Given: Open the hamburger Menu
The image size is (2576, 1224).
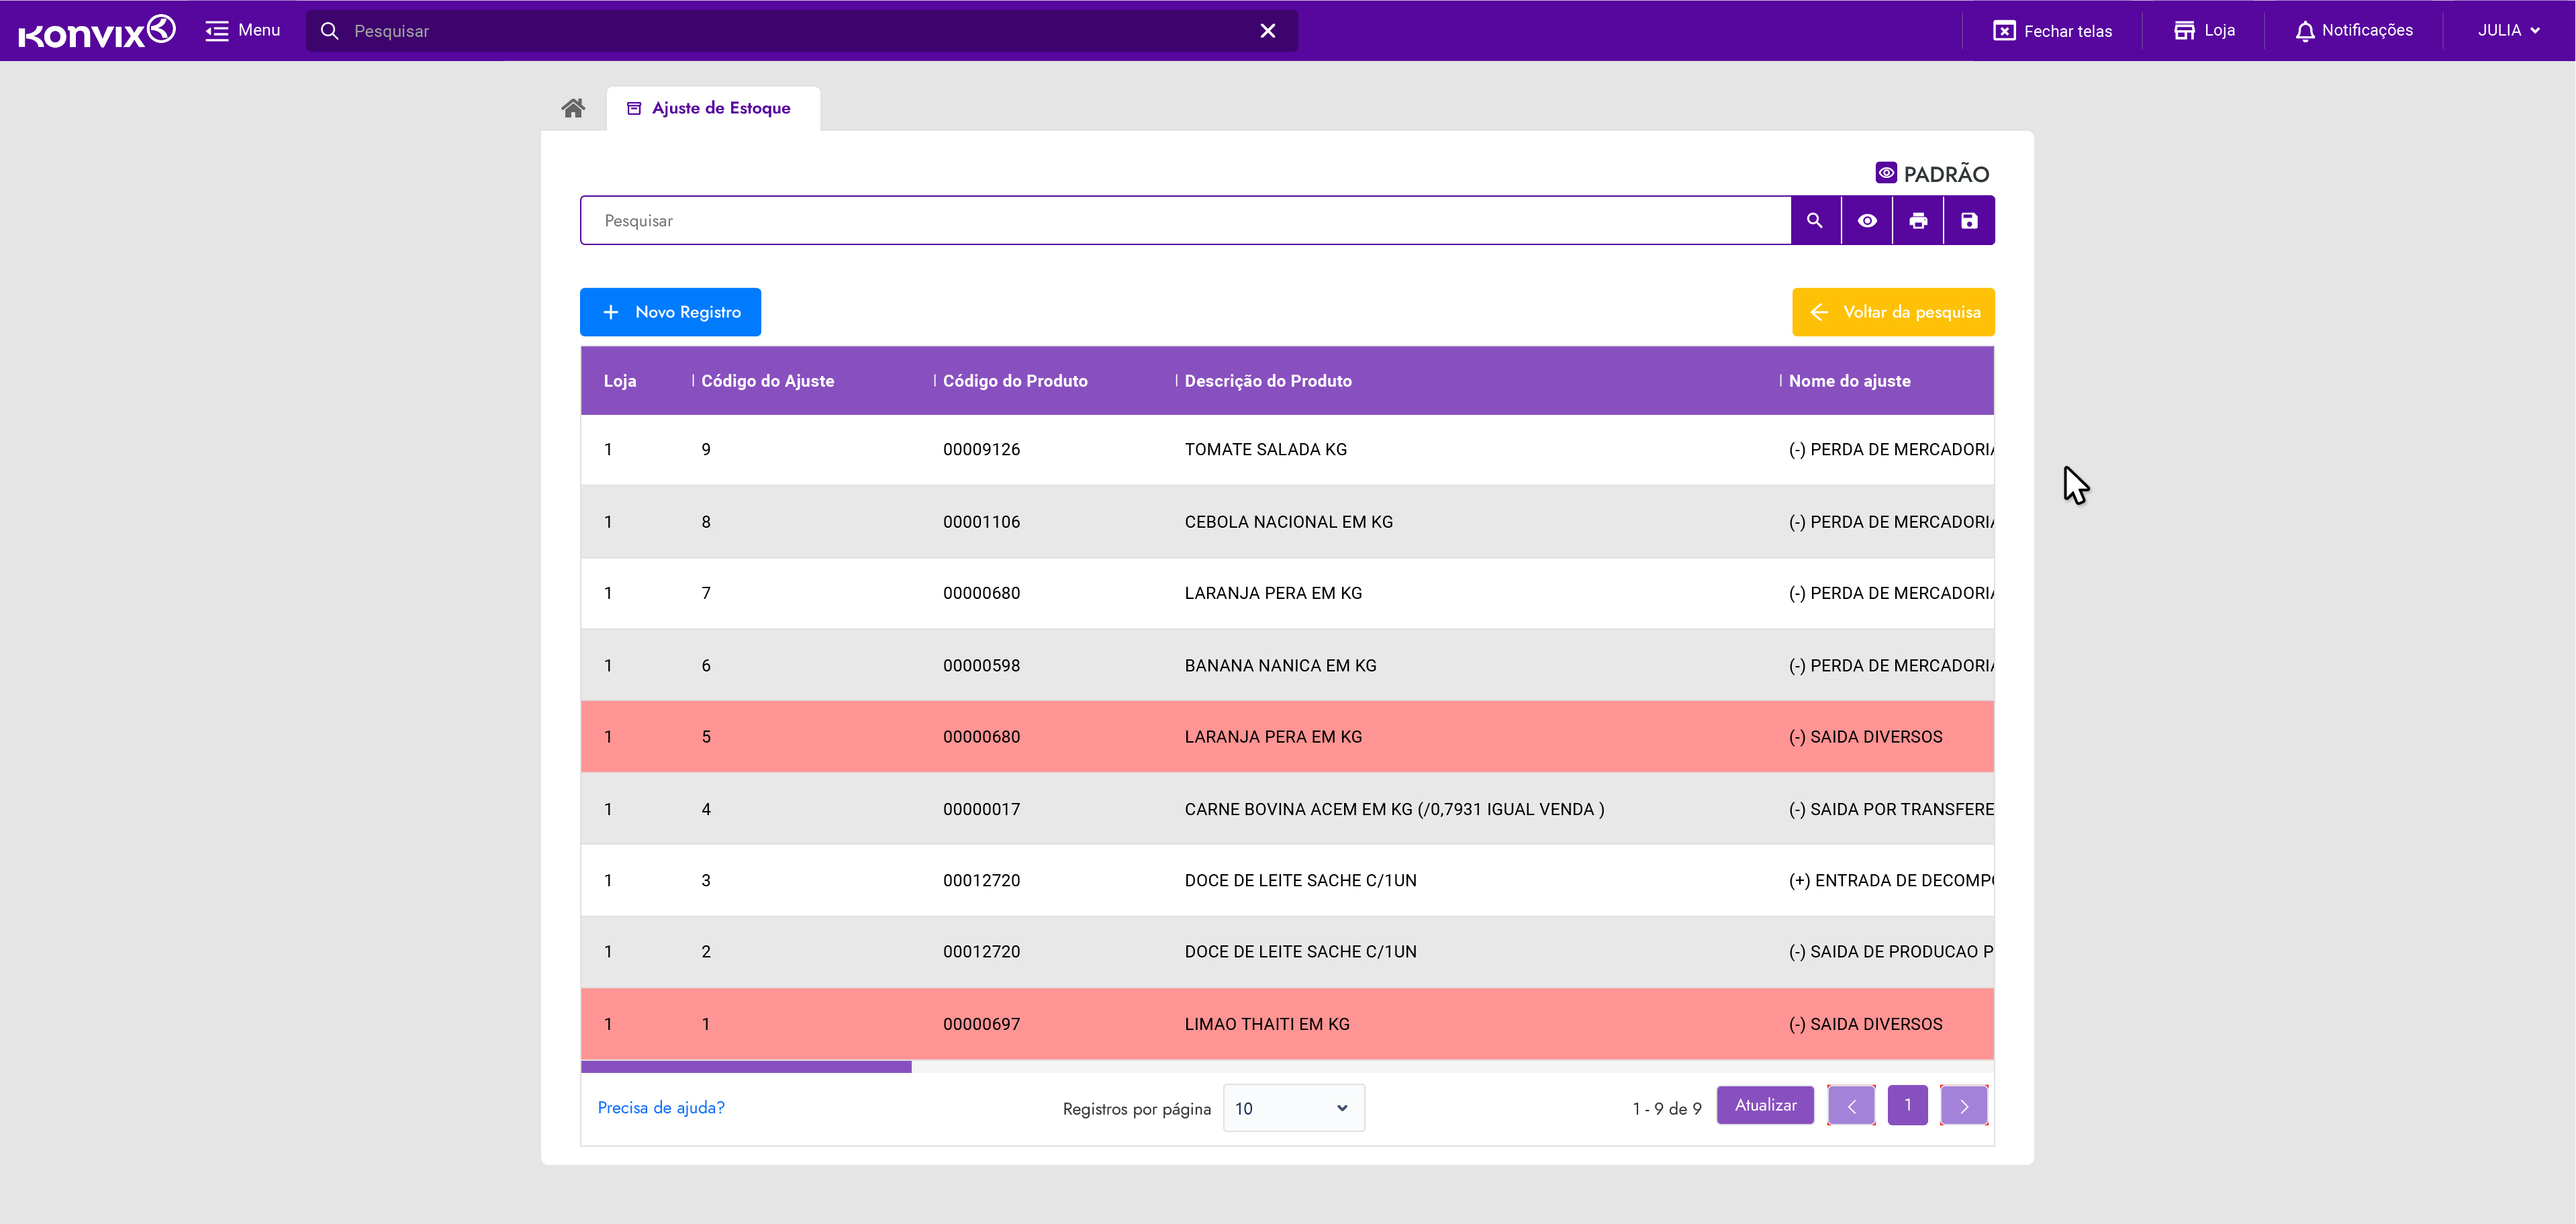Looking at the screenshot, I should tap(217, 31).
